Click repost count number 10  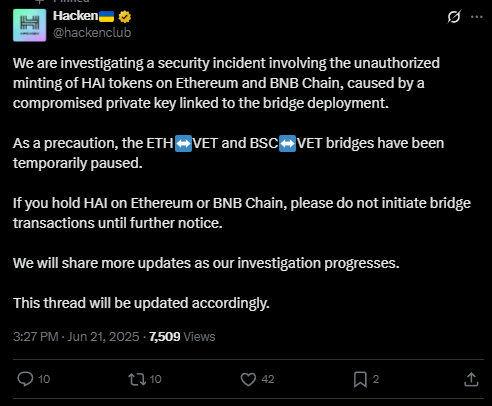point(155,379)
